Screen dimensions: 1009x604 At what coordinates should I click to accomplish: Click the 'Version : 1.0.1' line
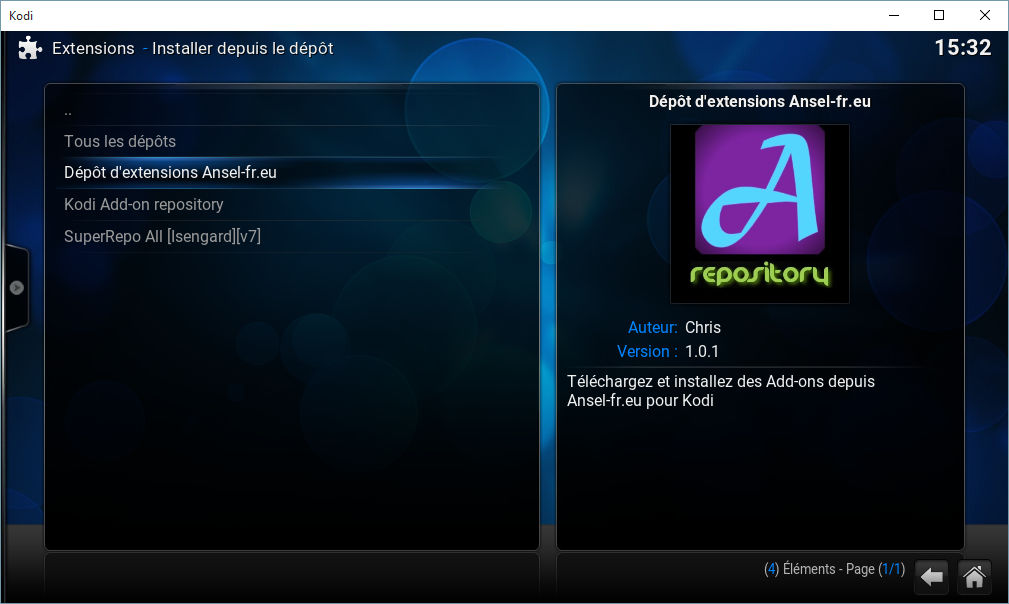[x=667, y=351]
